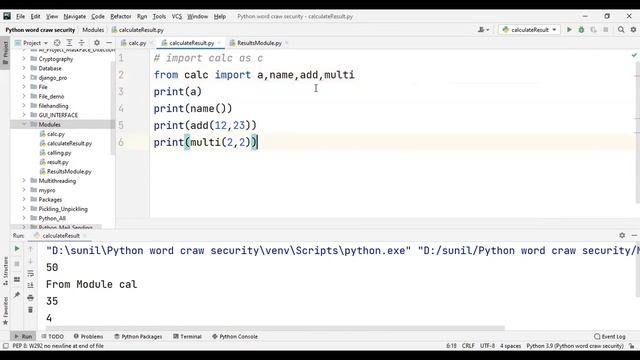
Task: Print the Run console output
Action: 31,298
